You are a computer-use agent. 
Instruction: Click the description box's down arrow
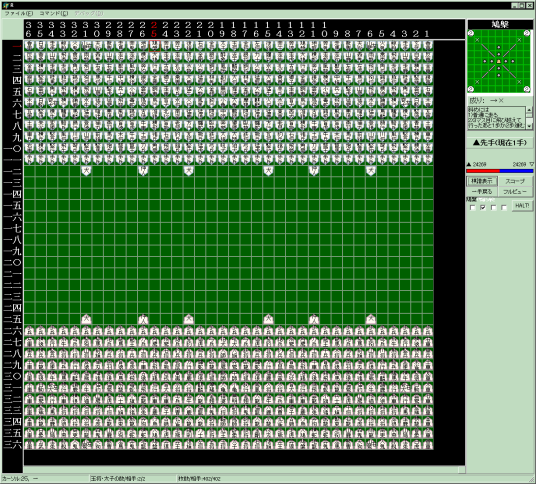pyautogui.click(x=529, y=126)
